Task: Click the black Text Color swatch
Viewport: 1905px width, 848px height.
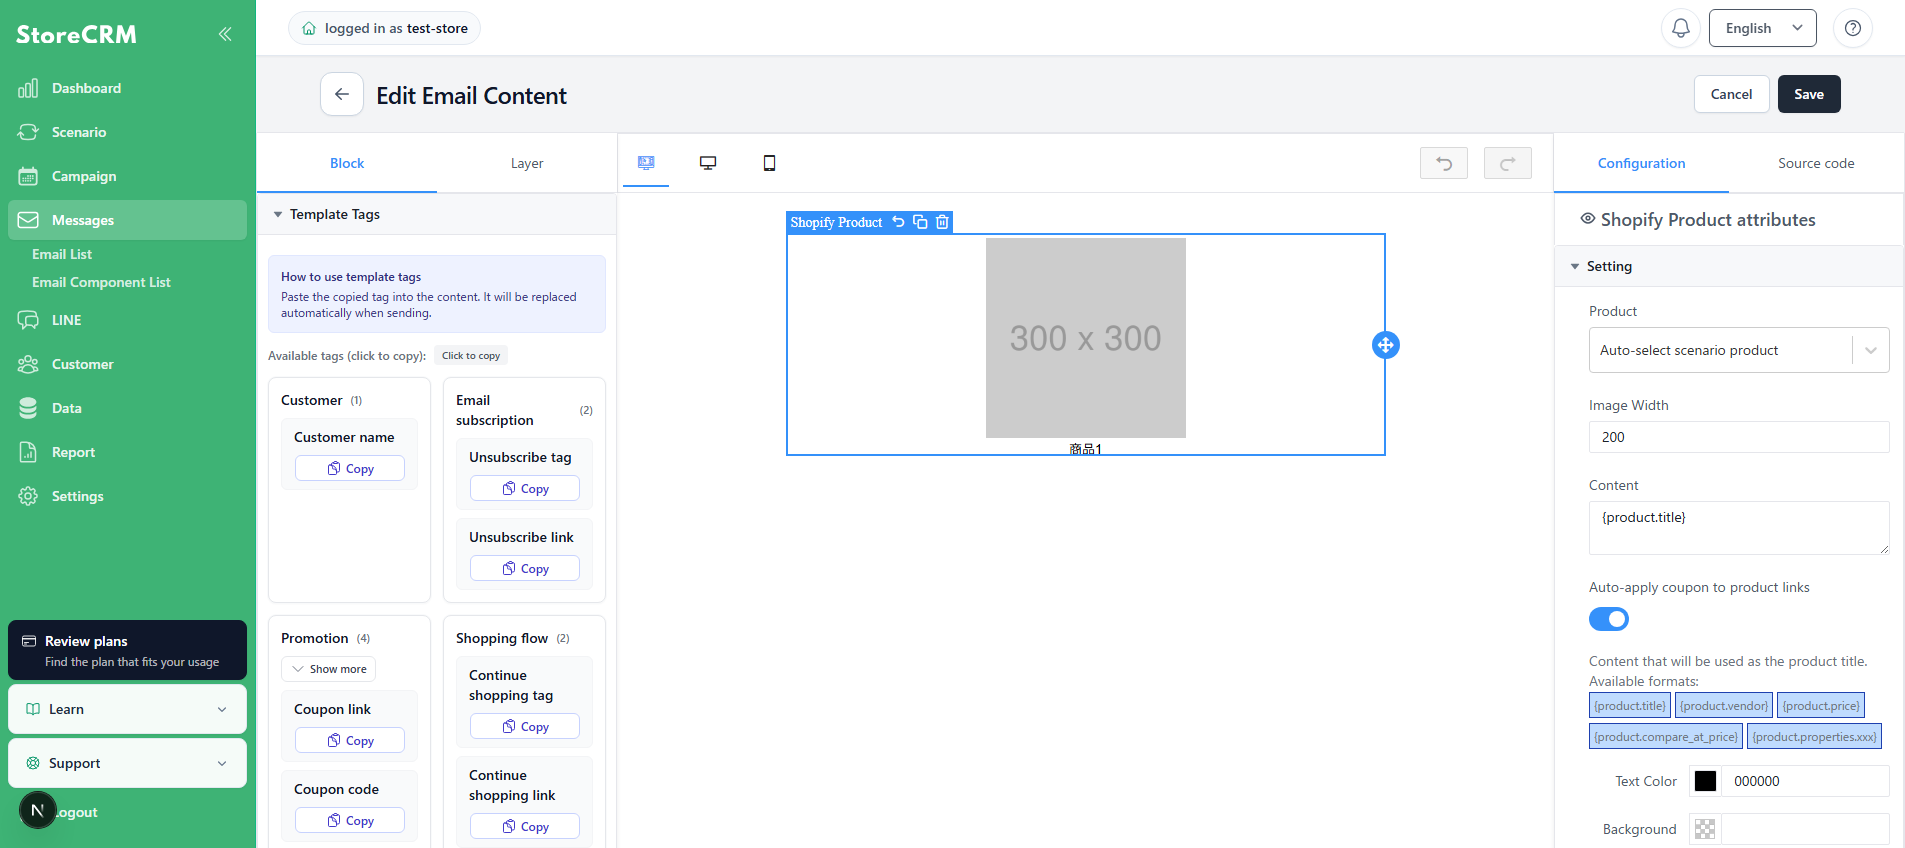Action: pos(1705,781)
